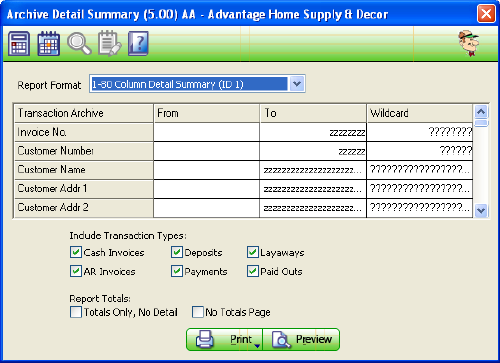The height and width of the screenshot is (363, 500).
Task: Click the To column header
Action: (x=313, y=113)
